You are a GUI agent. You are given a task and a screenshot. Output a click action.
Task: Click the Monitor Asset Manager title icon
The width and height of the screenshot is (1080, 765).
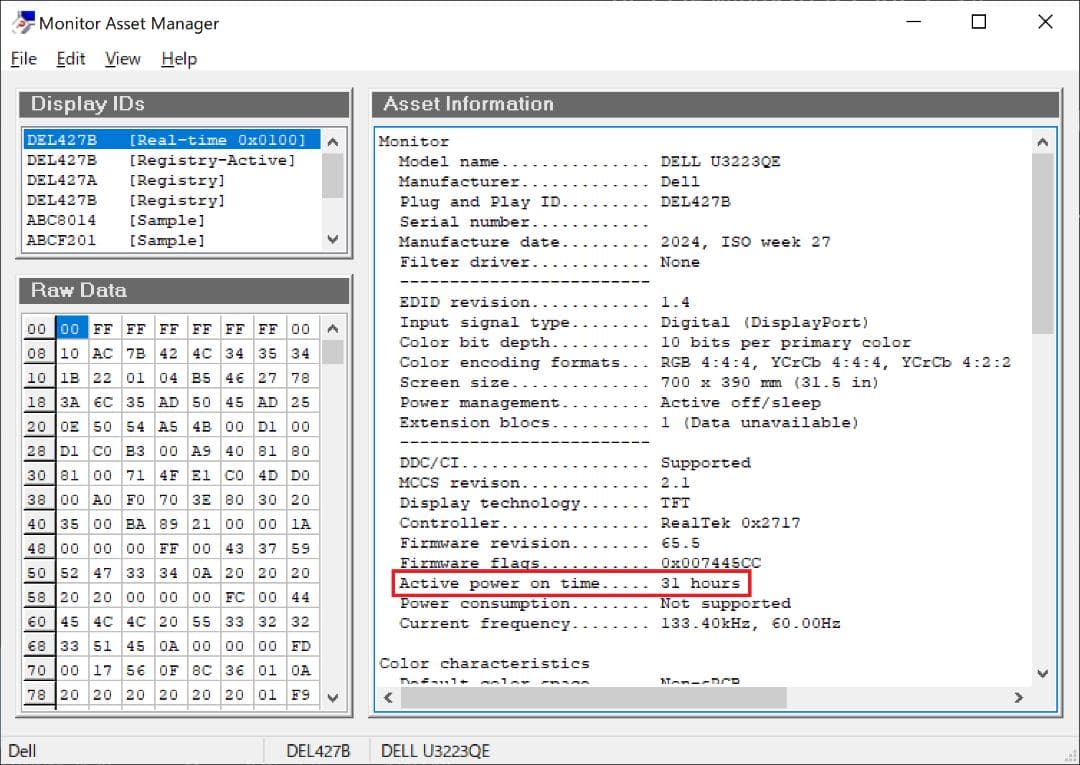[x=23, y=23]
